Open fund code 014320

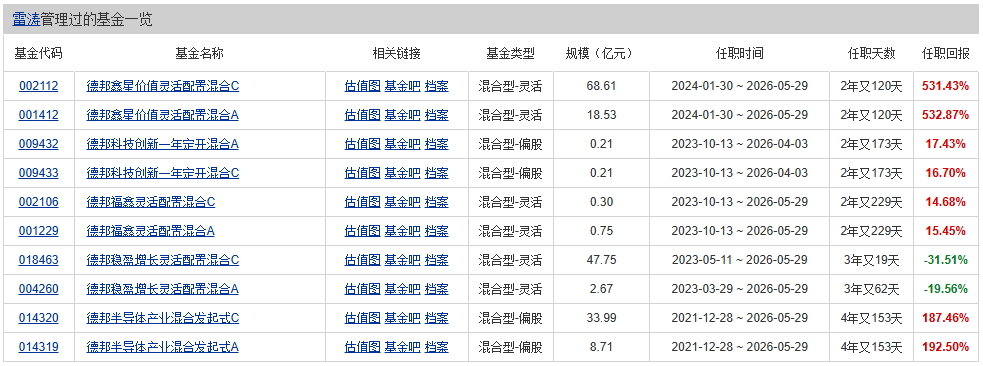[38, 318]
